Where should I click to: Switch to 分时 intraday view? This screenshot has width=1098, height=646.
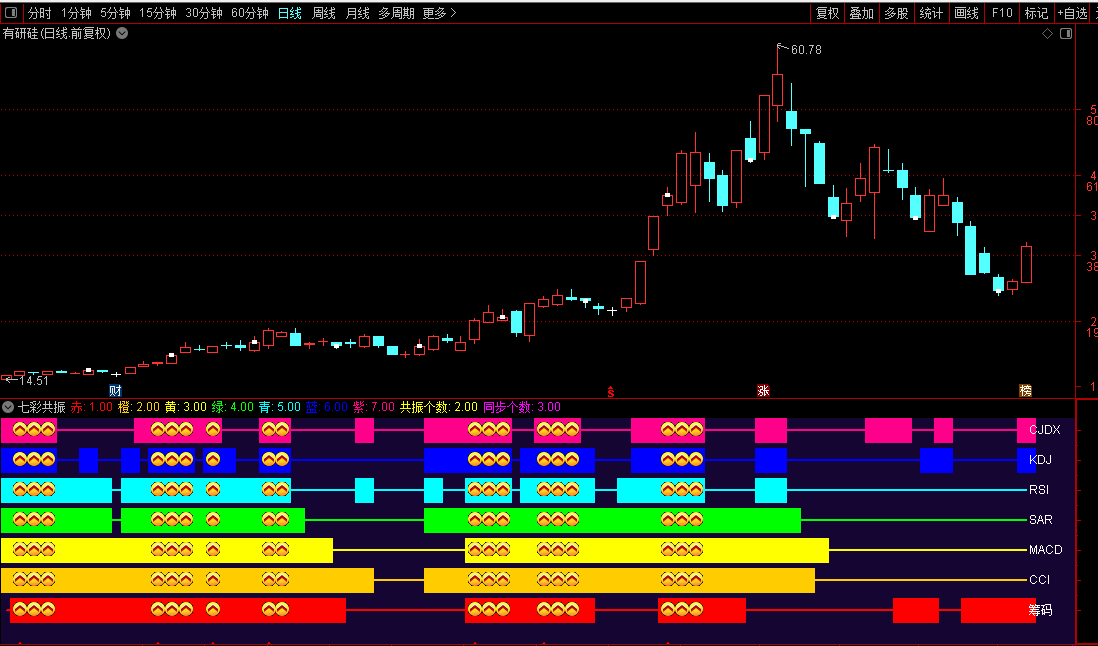tap(39, 13)
